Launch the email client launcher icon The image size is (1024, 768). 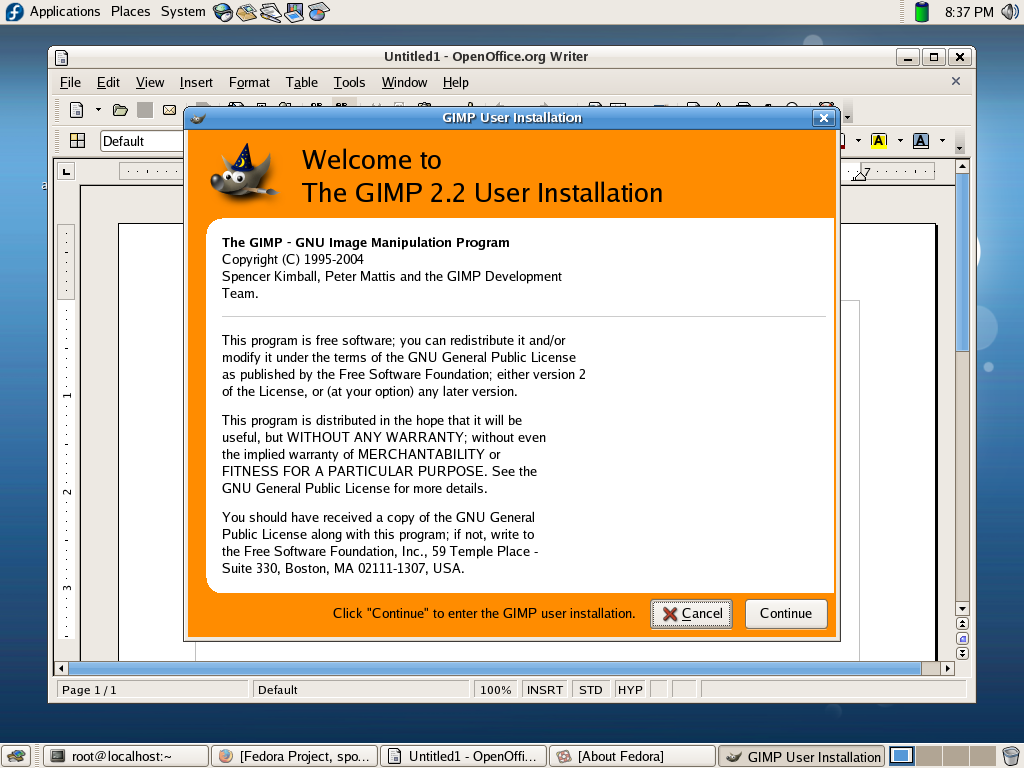(246, 12)
